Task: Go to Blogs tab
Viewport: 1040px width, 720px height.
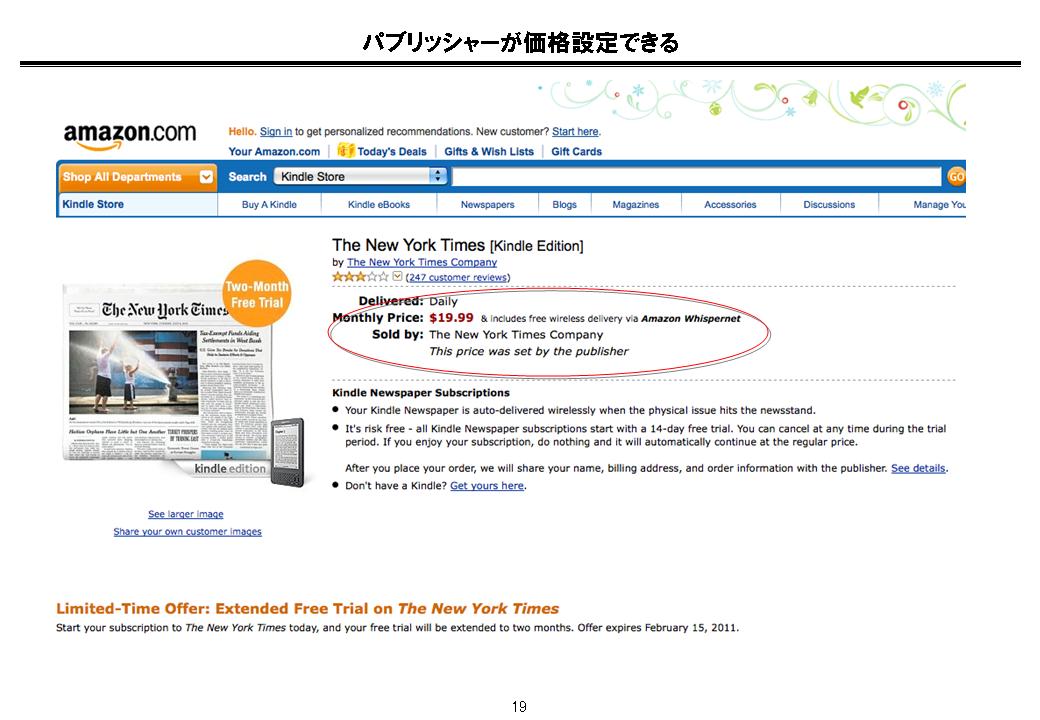Action: pos(564,205)
